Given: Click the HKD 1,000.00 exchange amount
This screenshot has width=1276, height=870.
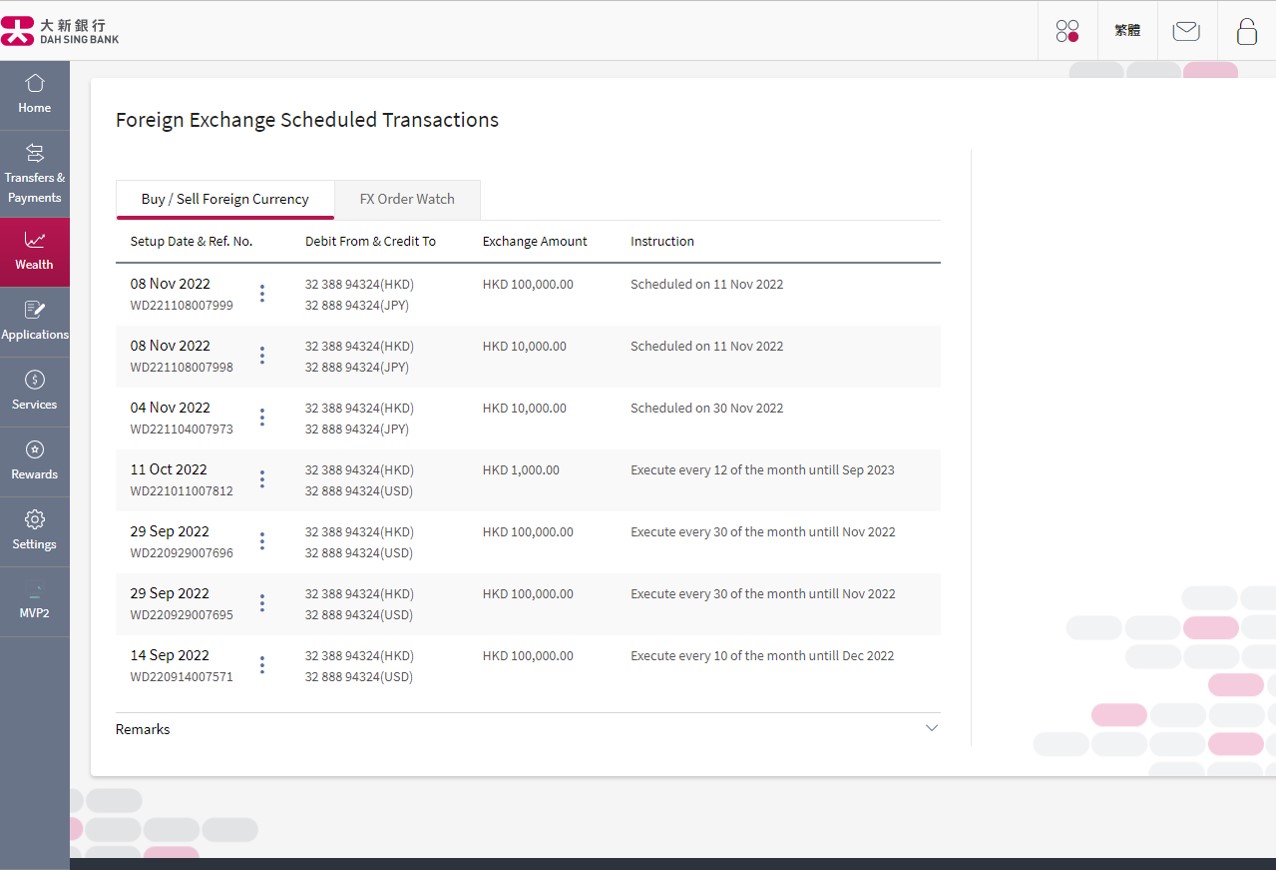Looking at the screenshot, I should coord(521,470).
